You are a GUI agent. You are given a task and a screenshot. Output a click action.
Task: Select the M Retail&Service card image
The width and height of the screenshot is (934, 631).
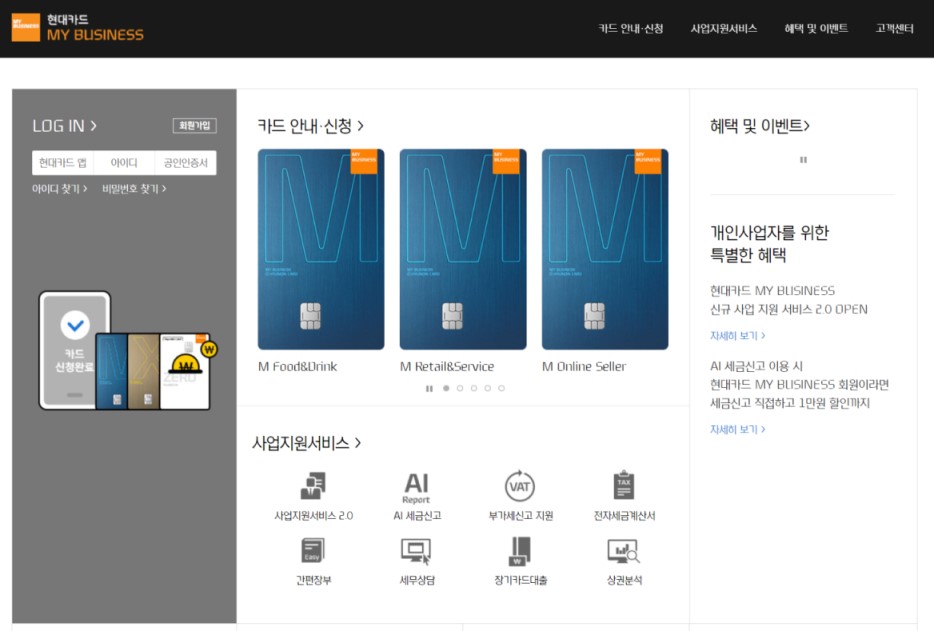(x=463, y=249)
